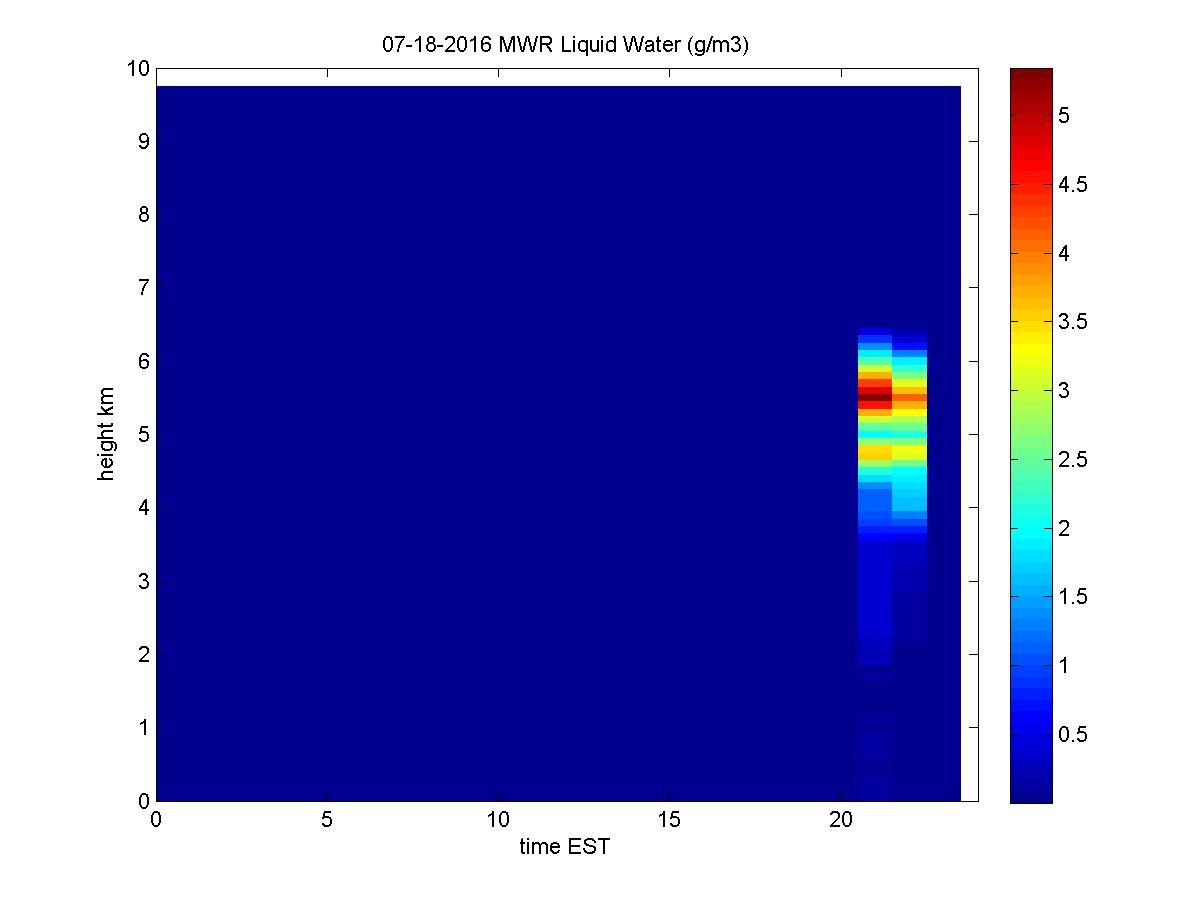Click y-axis tick label '9'
The height and width of the screenshot is (900, 1200).
144,142
